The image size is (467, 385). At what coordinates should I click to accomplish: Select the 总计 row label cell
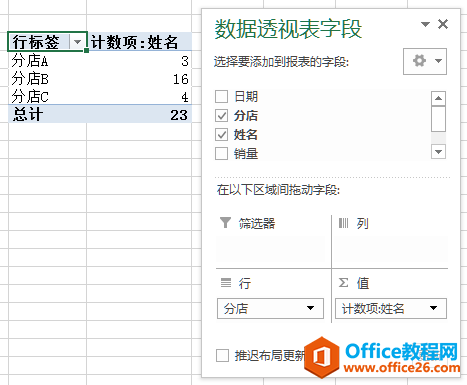pos(47,114)
